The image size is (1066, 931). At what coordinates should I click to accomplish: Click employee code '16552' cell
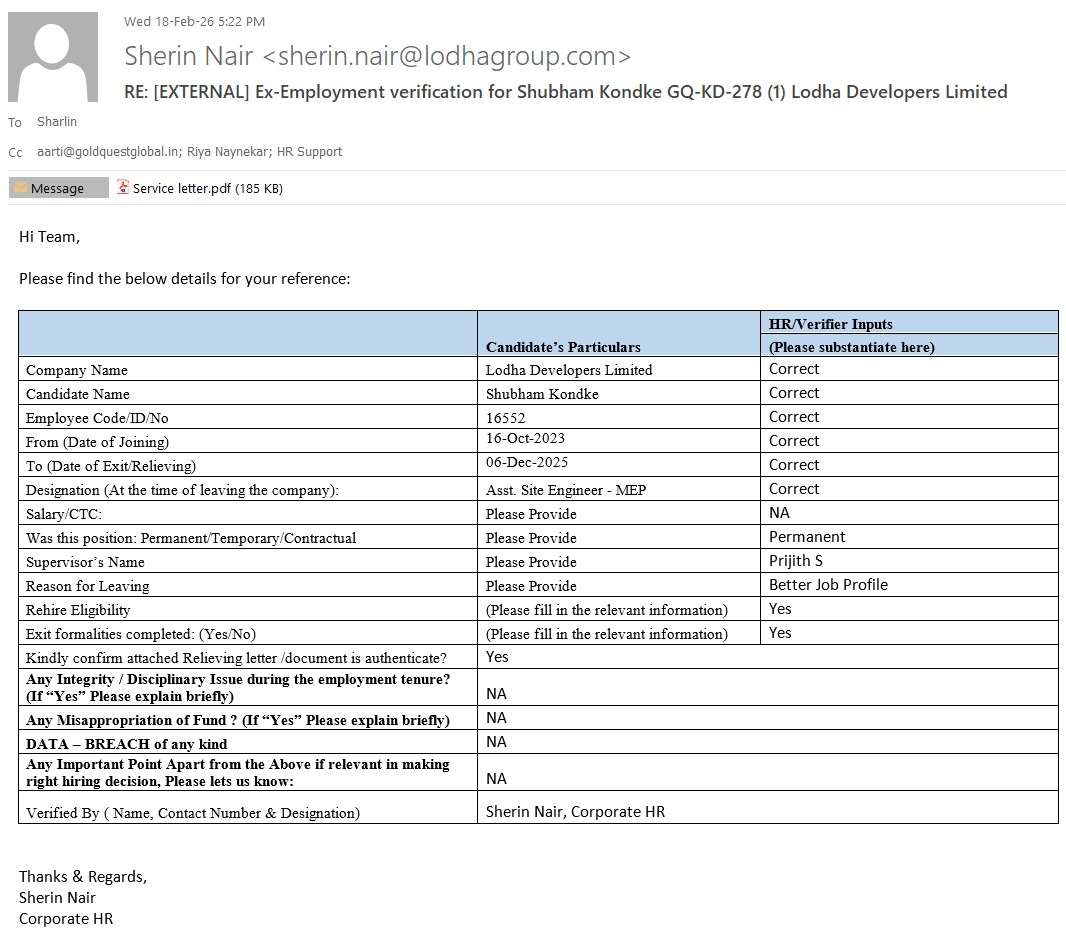tap(505, 418)
